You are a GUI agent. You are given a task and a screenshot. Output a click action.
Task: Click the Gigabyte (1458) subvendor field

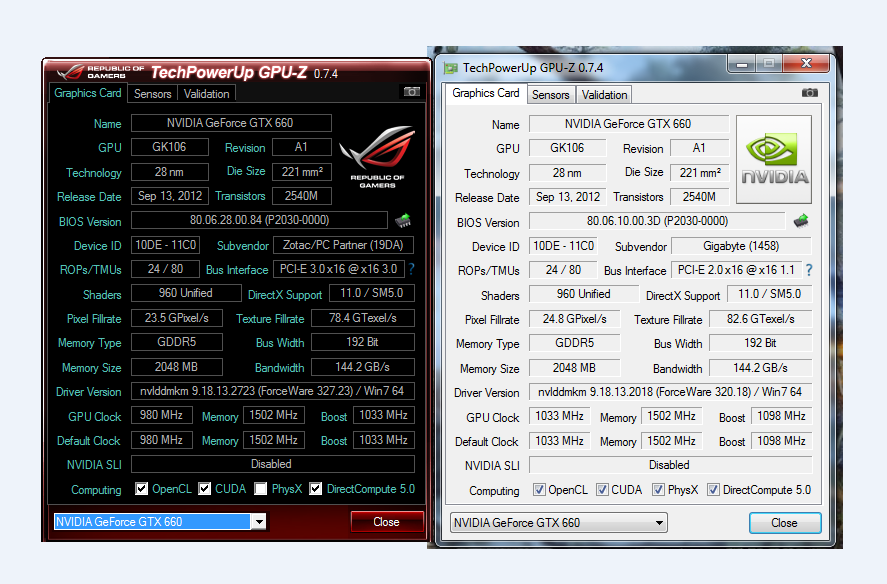741,246
